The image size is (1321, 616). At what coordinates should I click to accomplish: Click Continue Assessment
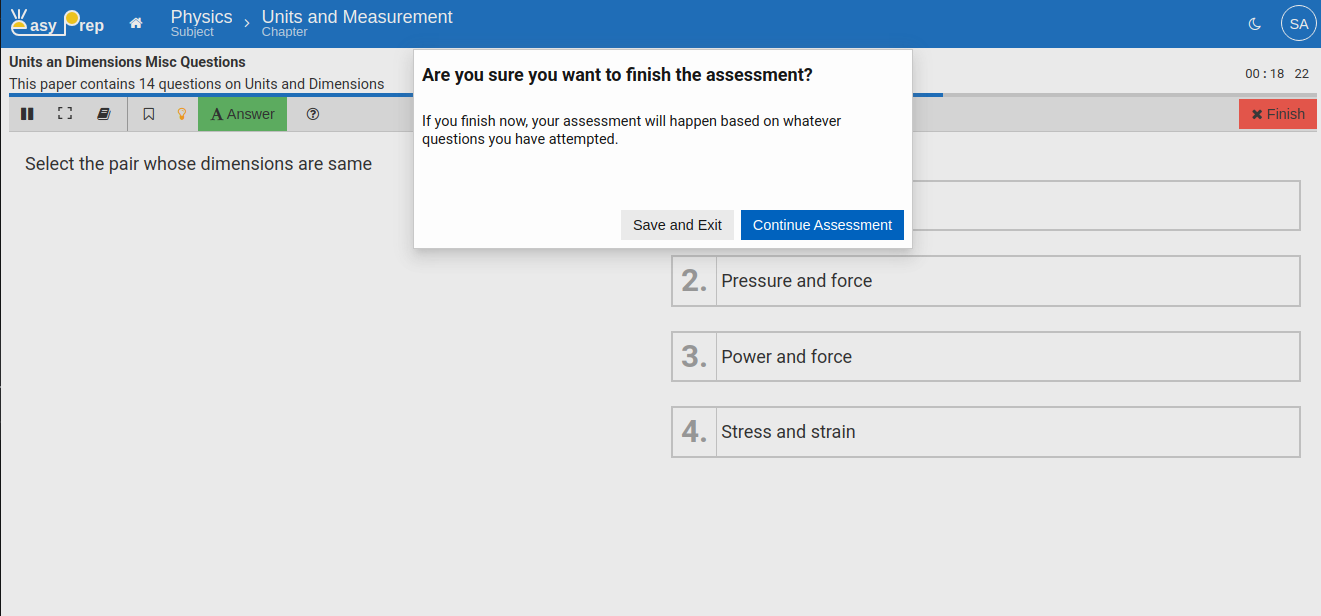coord(822,224)
